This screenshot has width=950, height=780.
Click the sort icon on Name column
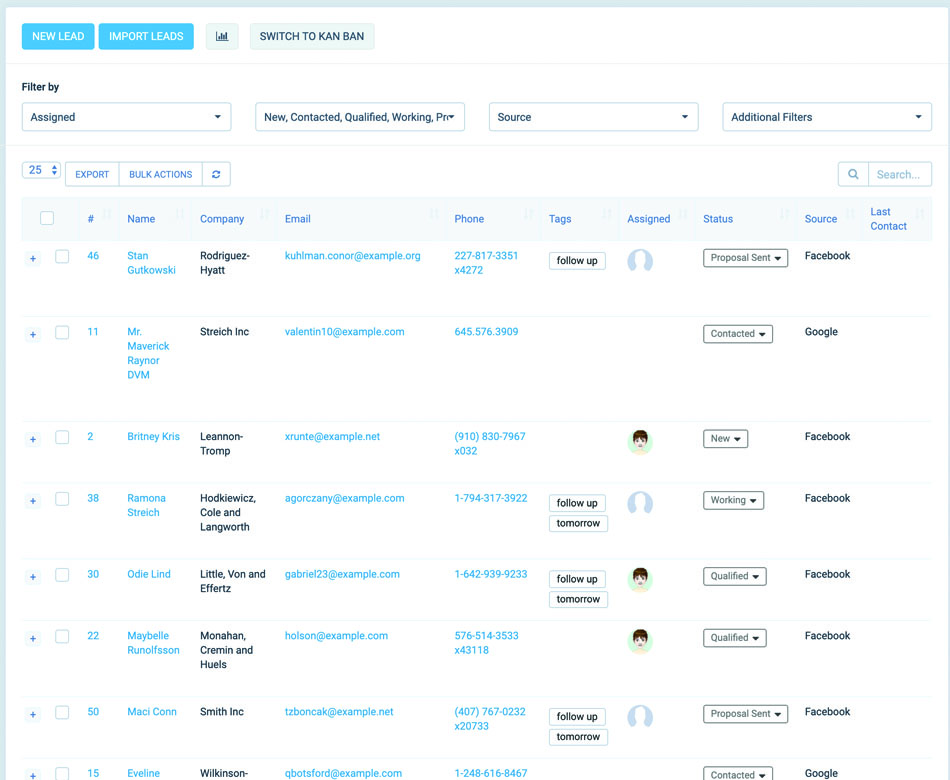(x=180, y=216)
